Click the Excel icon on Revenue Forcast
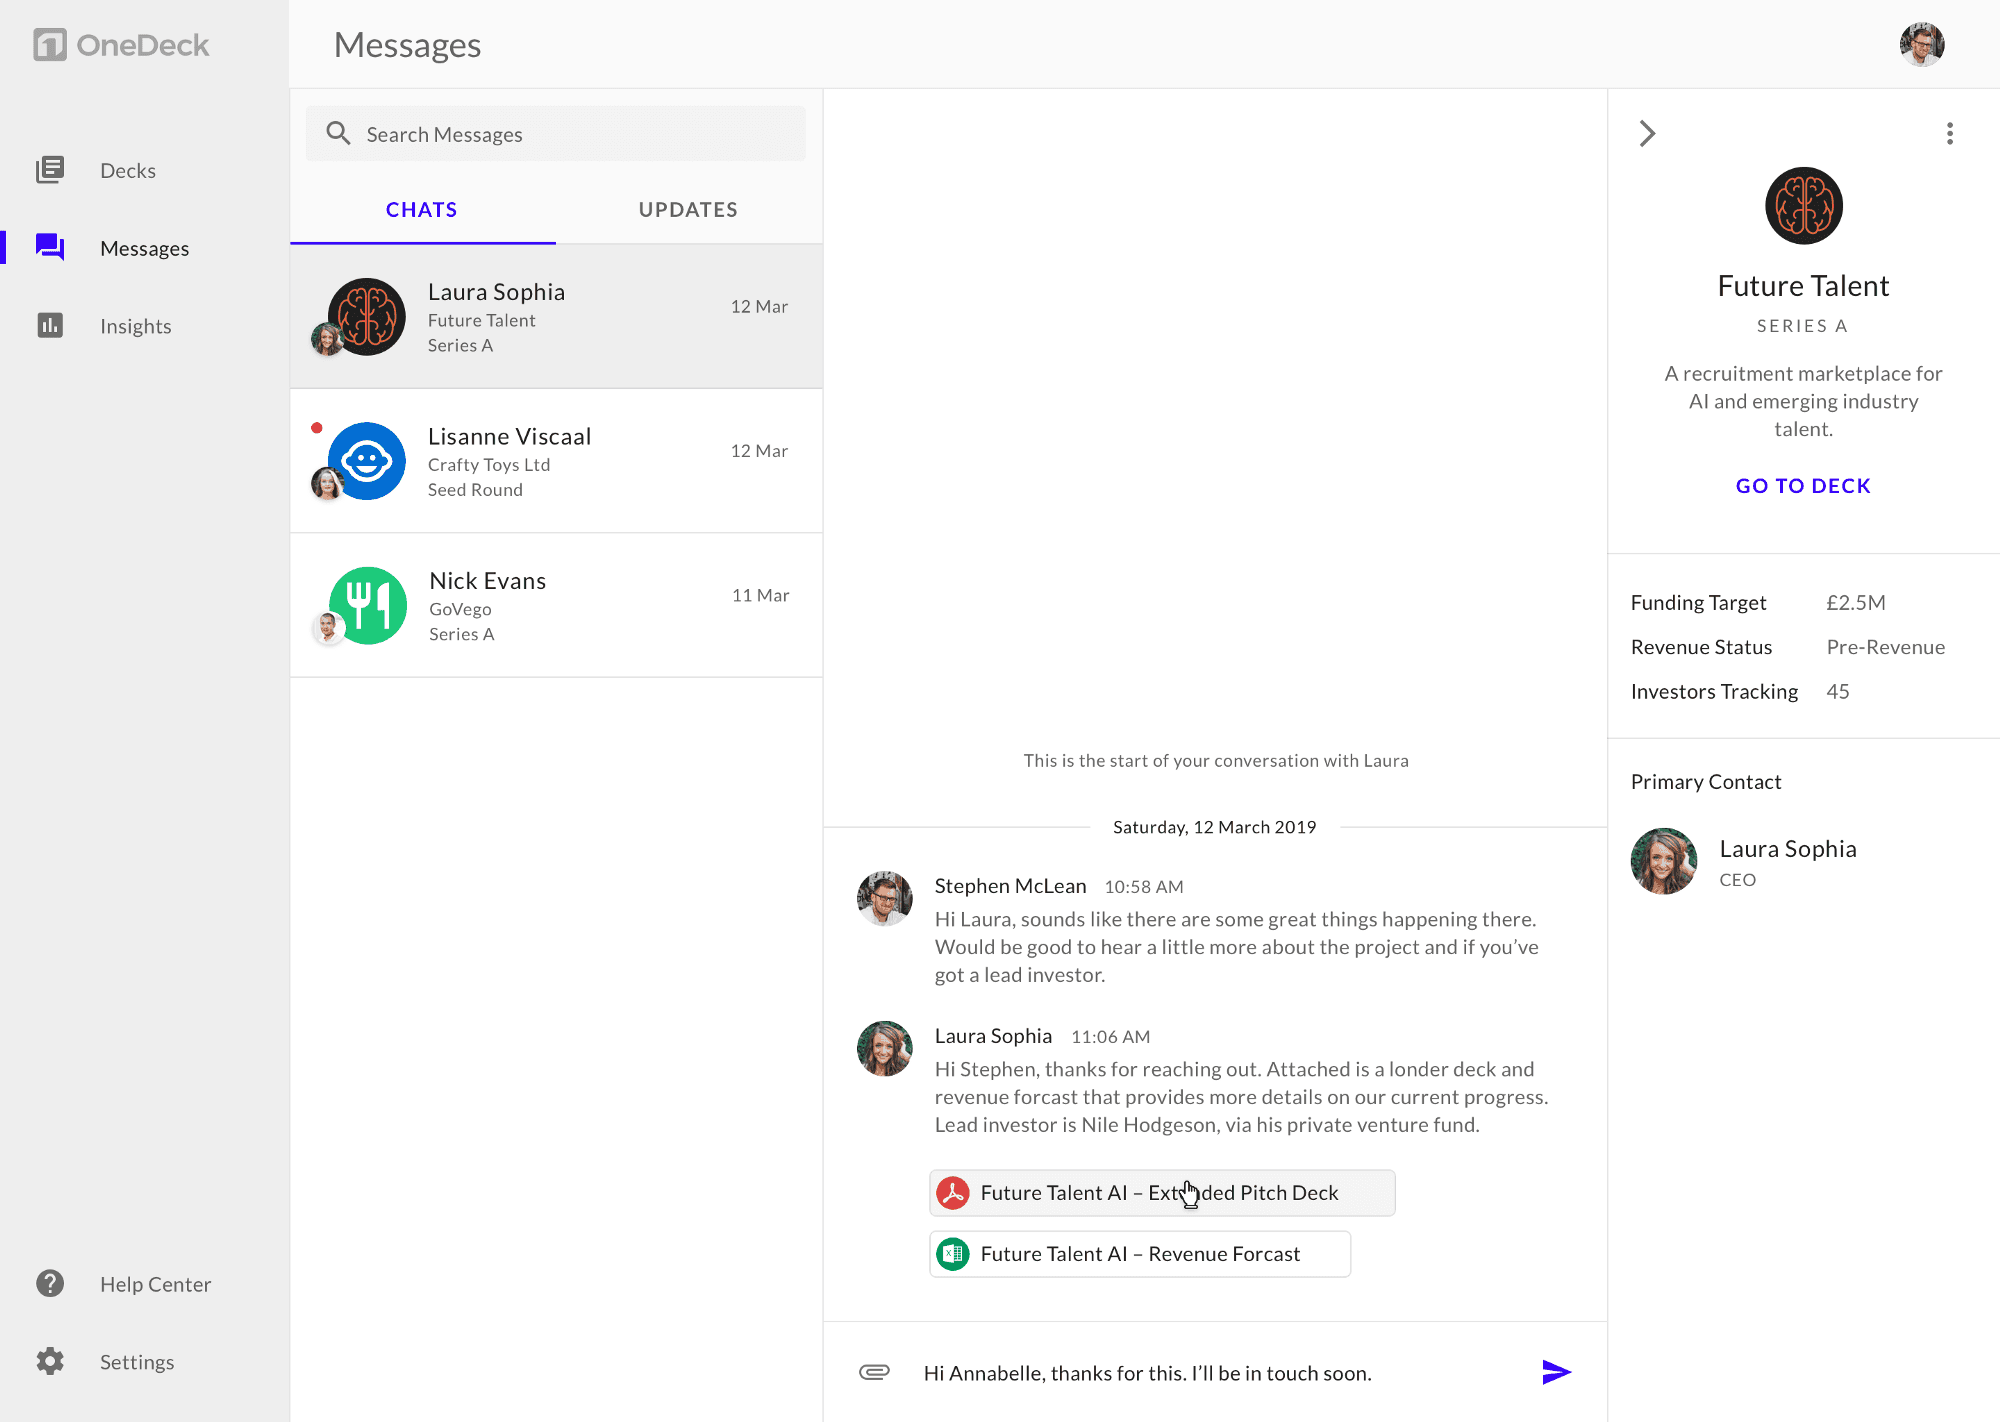This screenshot has width=2000, height=1422. [953, 1254]
